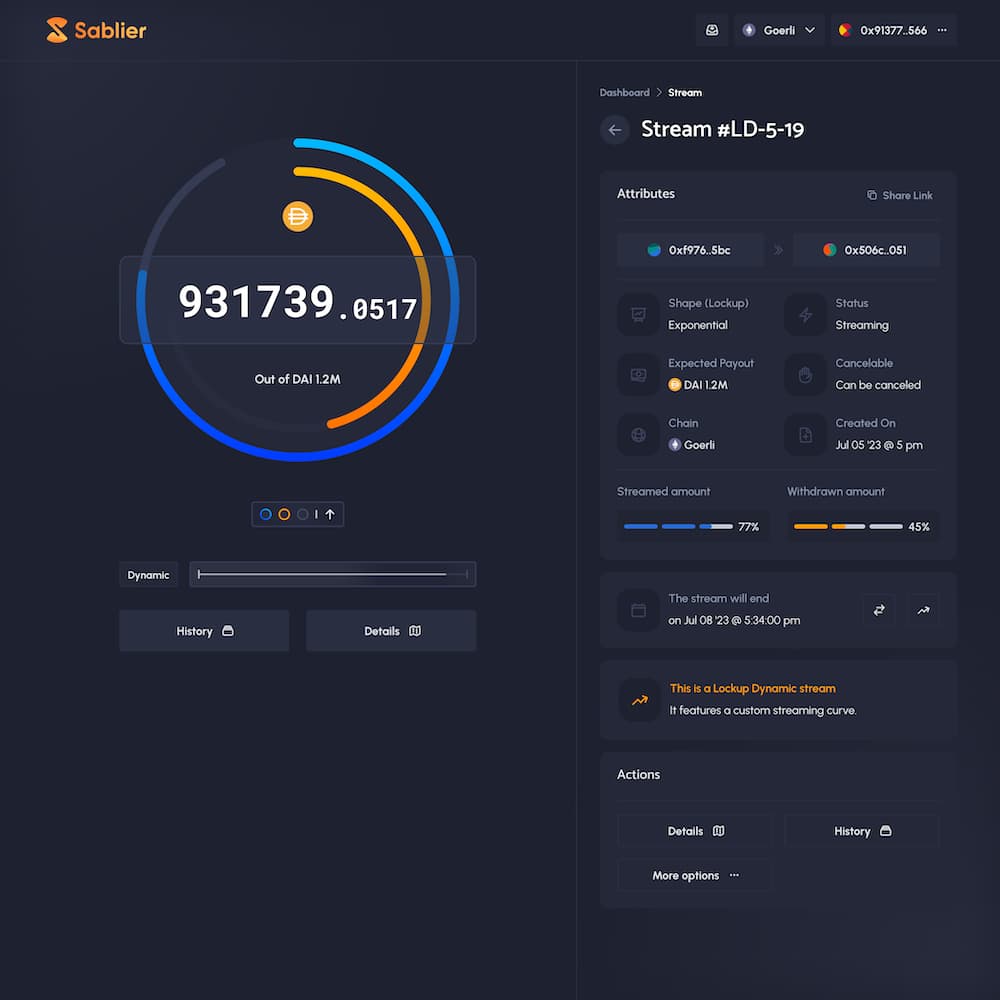1000x1000 pixels.
Task: Click the DAI token icon above the balance
Action: pyautogui.click(x=297, y=216)
